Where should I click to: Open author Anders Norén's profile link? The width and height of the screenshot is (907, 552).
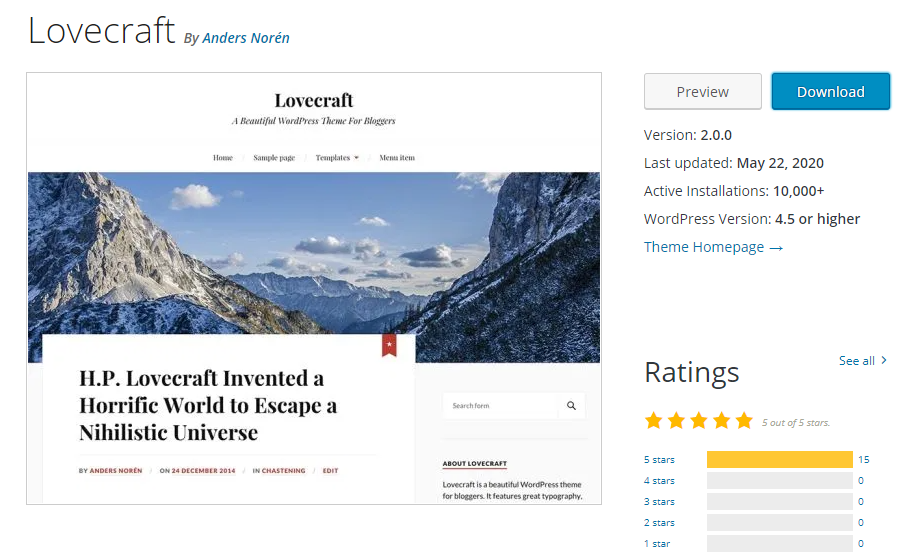click(x=246, y=38)
